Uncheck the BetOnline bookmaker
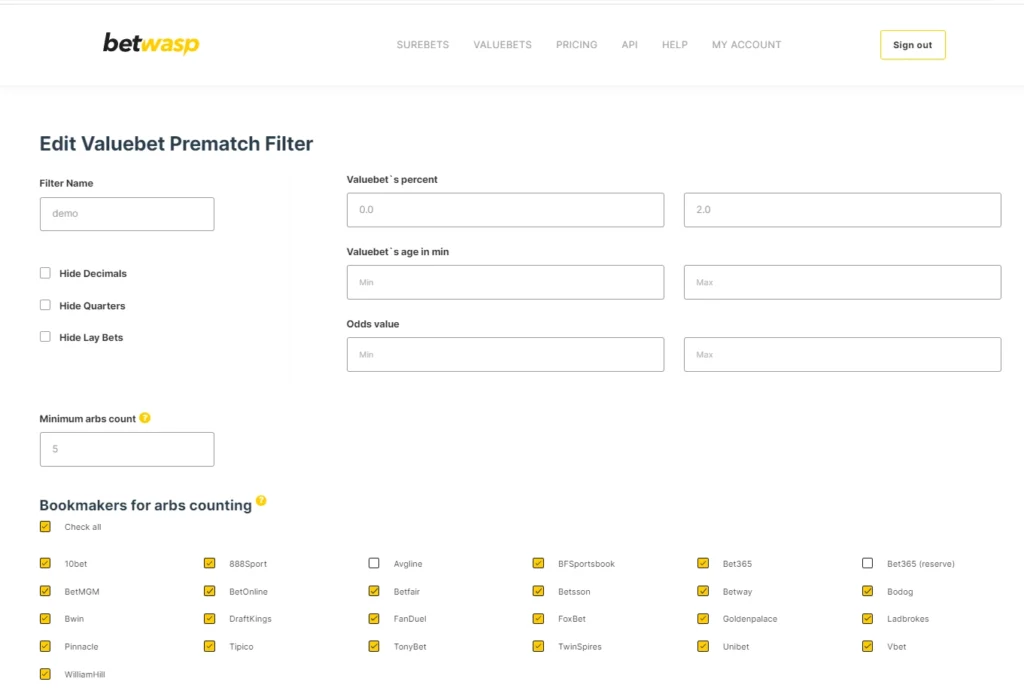 (x=210, y=591)
